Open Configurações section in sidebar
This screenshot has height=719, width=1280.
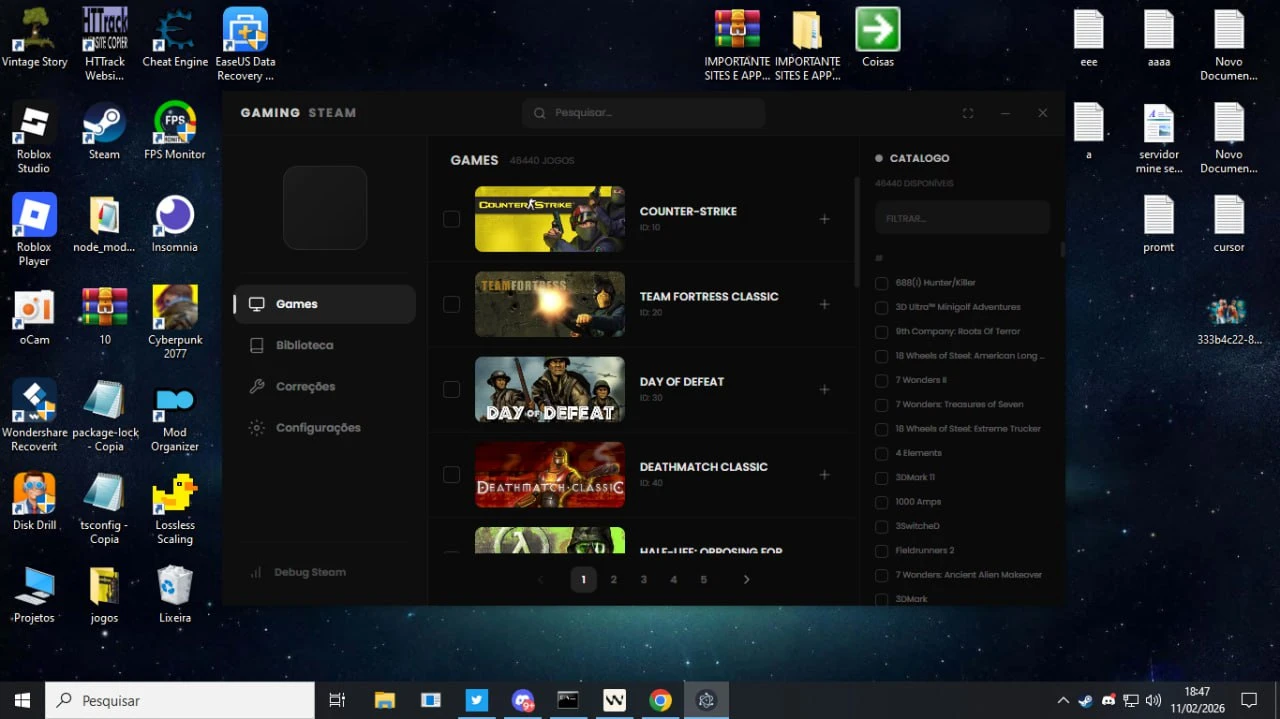click(x=325, y=427)
